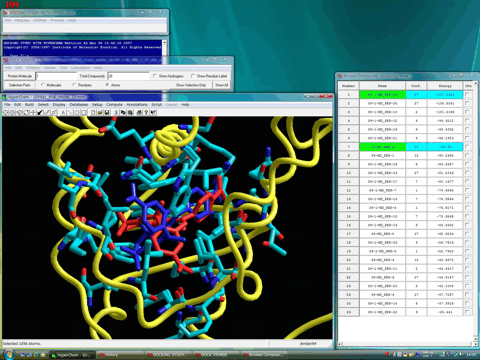Open HyperChem File menu

point(7,105)
